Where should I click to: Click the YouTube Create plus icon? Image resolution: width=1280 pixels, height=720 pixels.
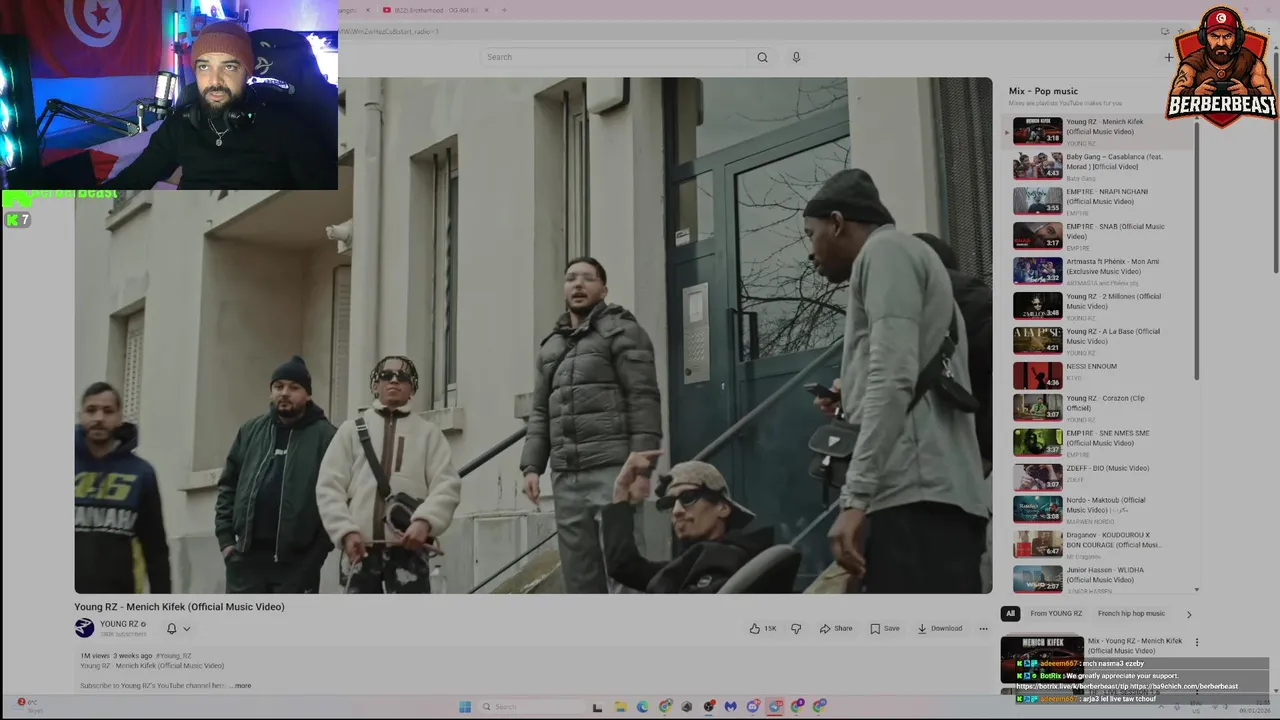pyautogui.click(x=1168, y=57)
